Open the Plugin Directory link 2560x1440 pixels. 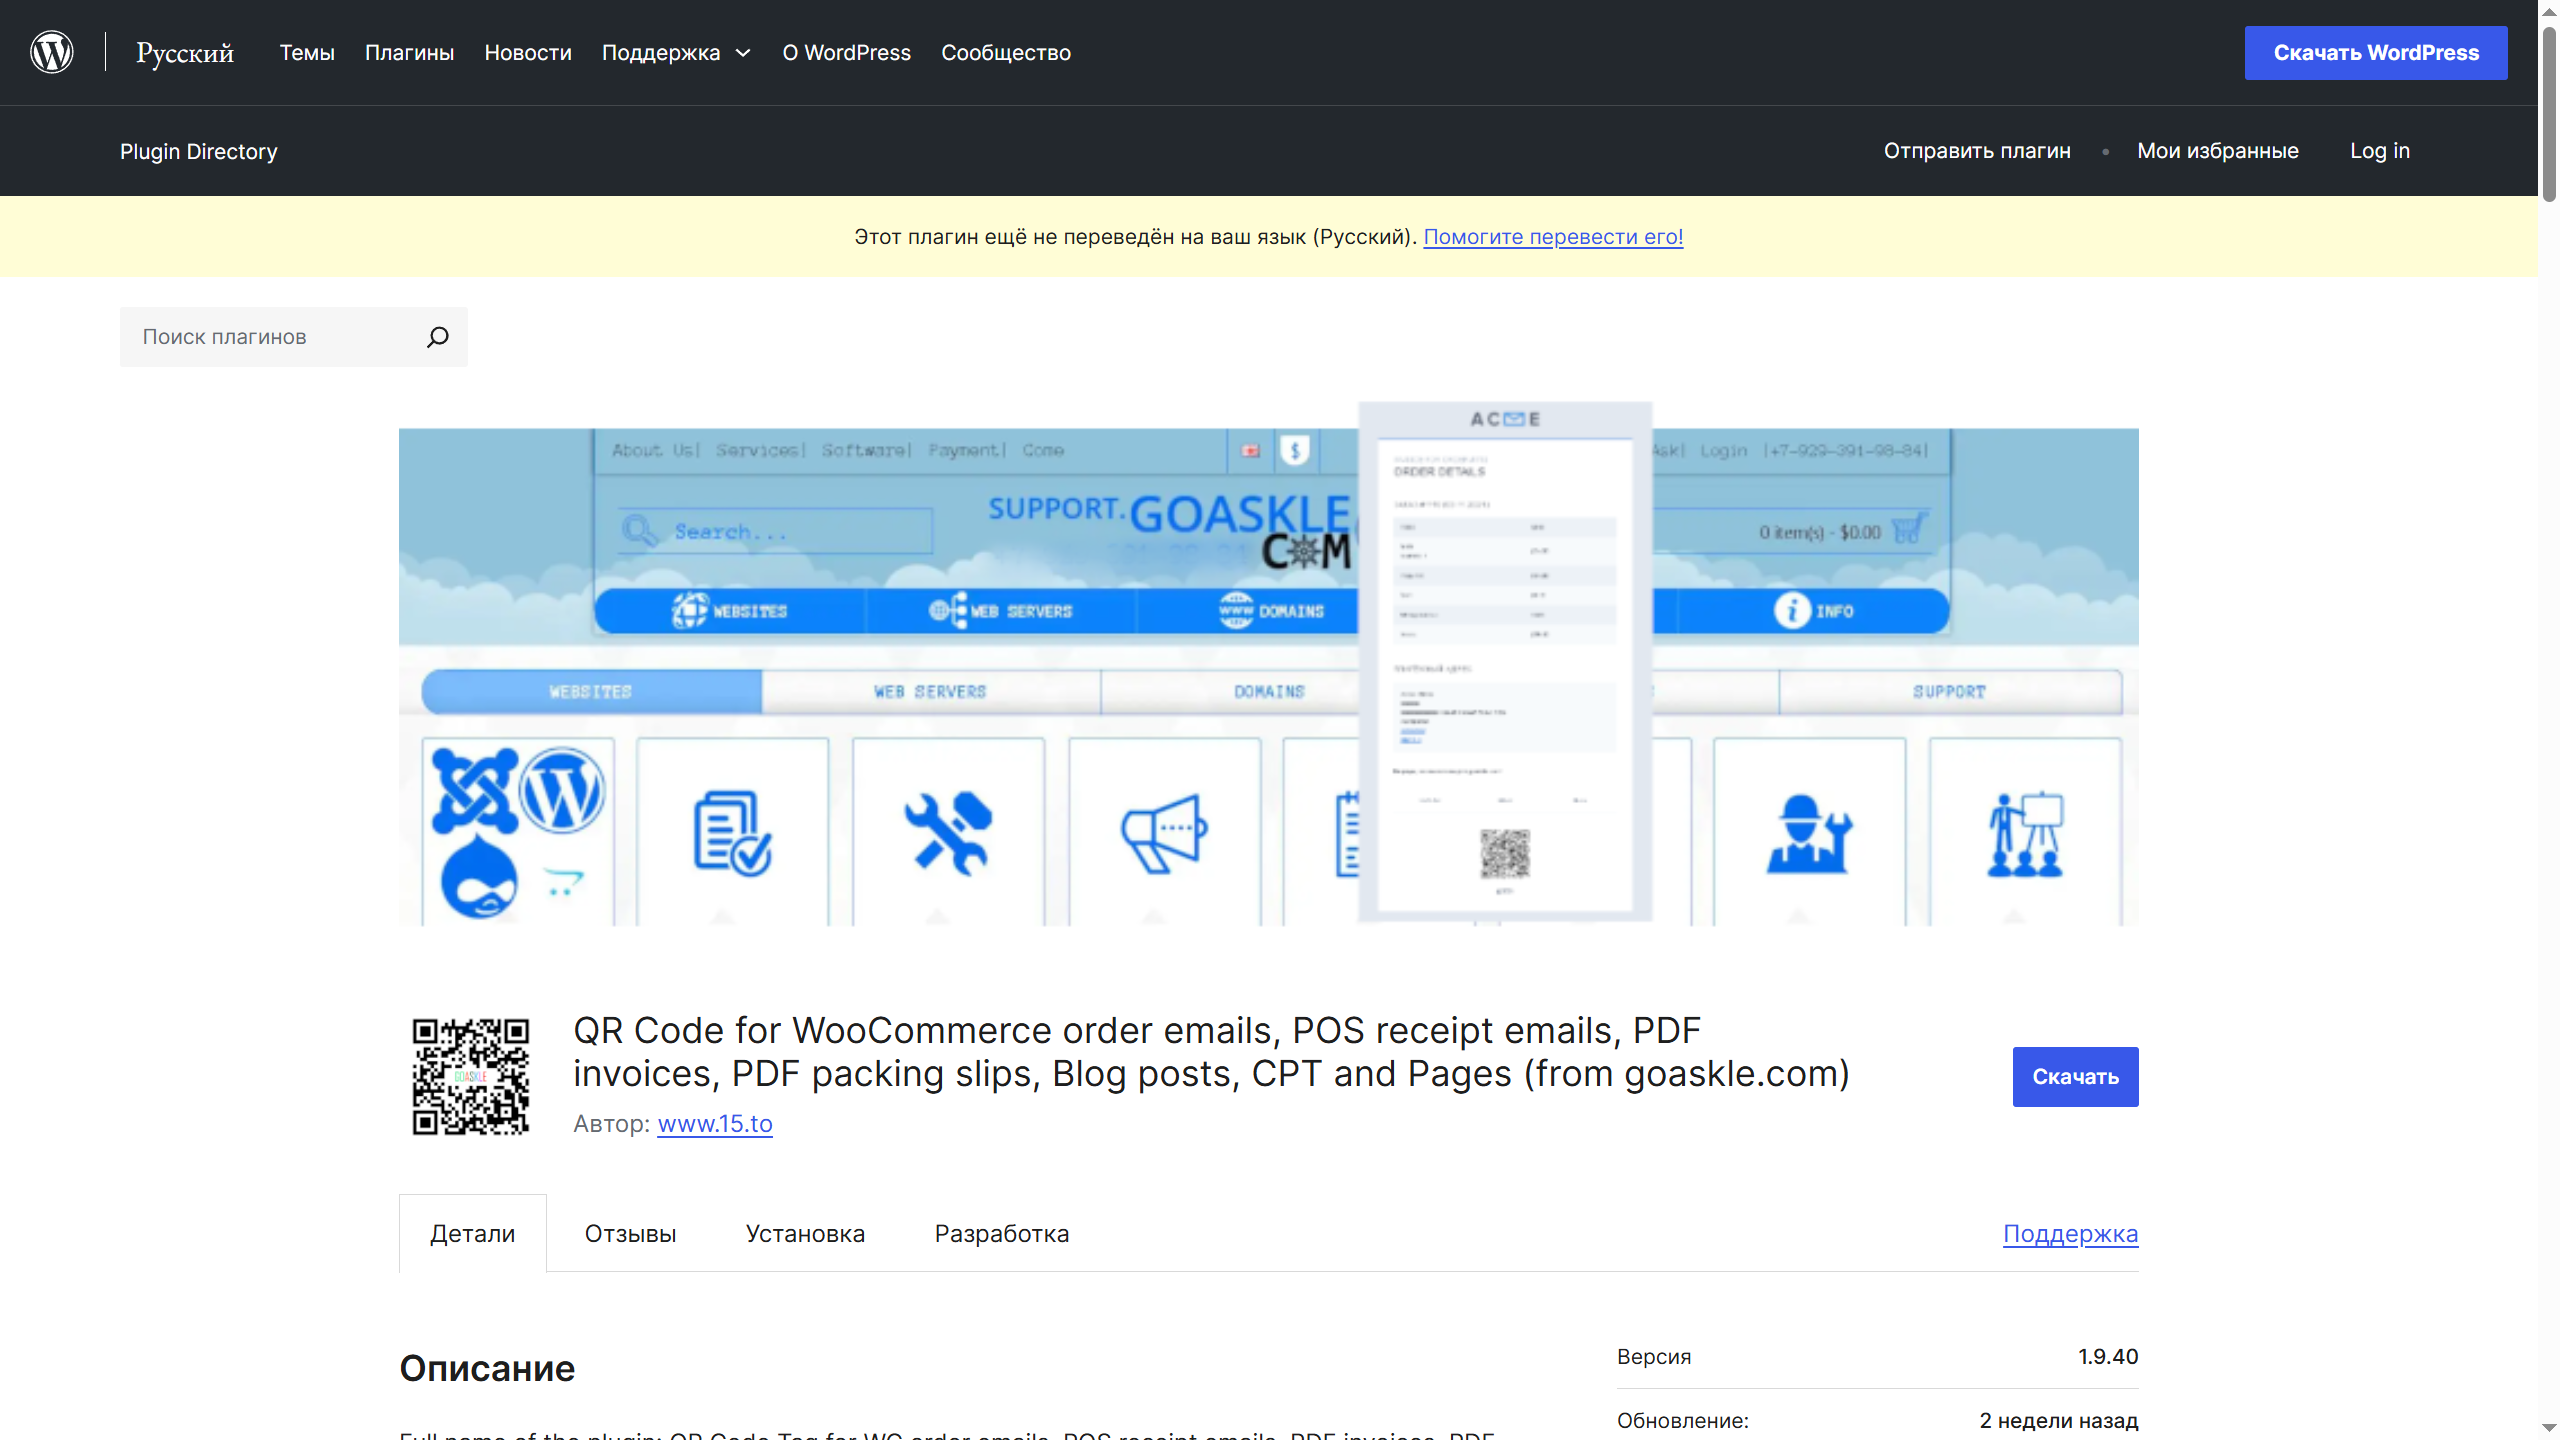point(199,151)
